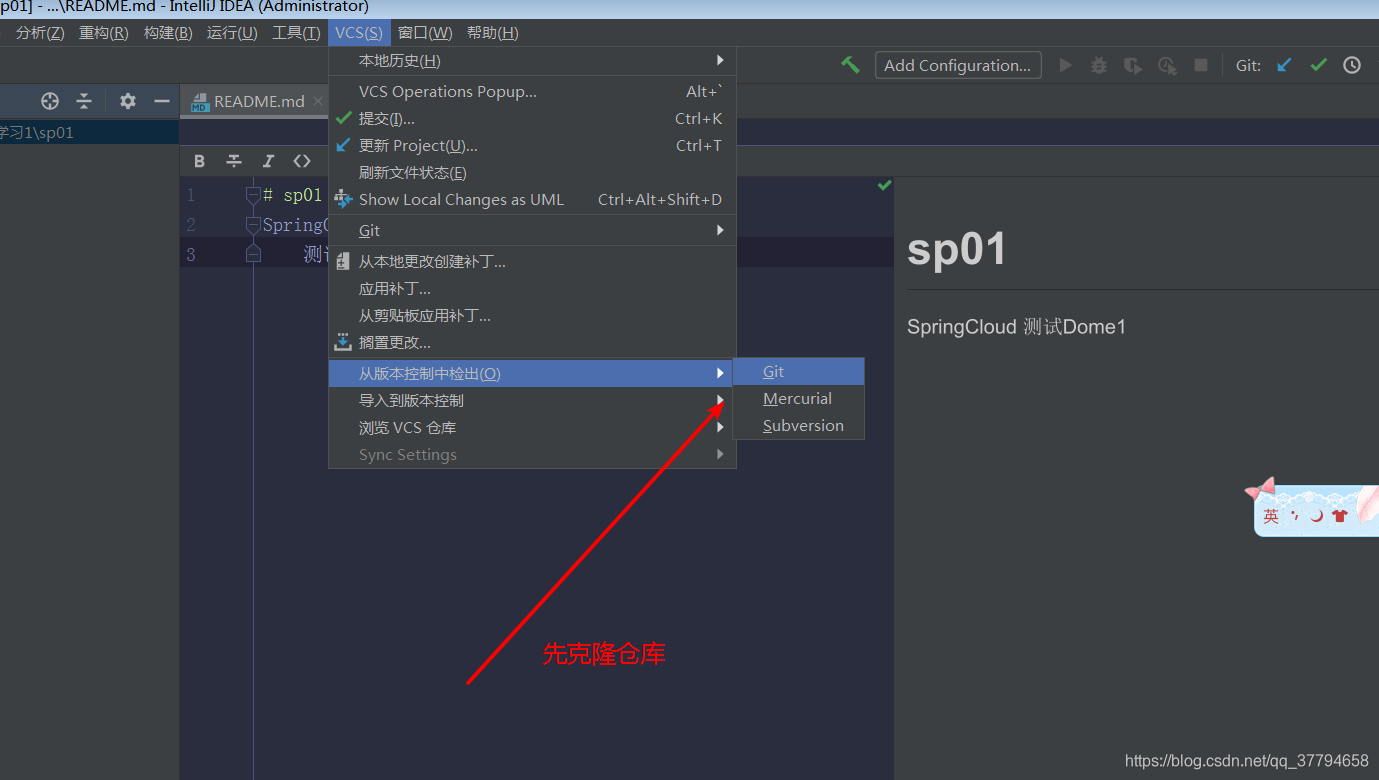Open the Git submenu in VCS menu
The width and height of the screenshot is (1379, 780).
click(533, 230)
